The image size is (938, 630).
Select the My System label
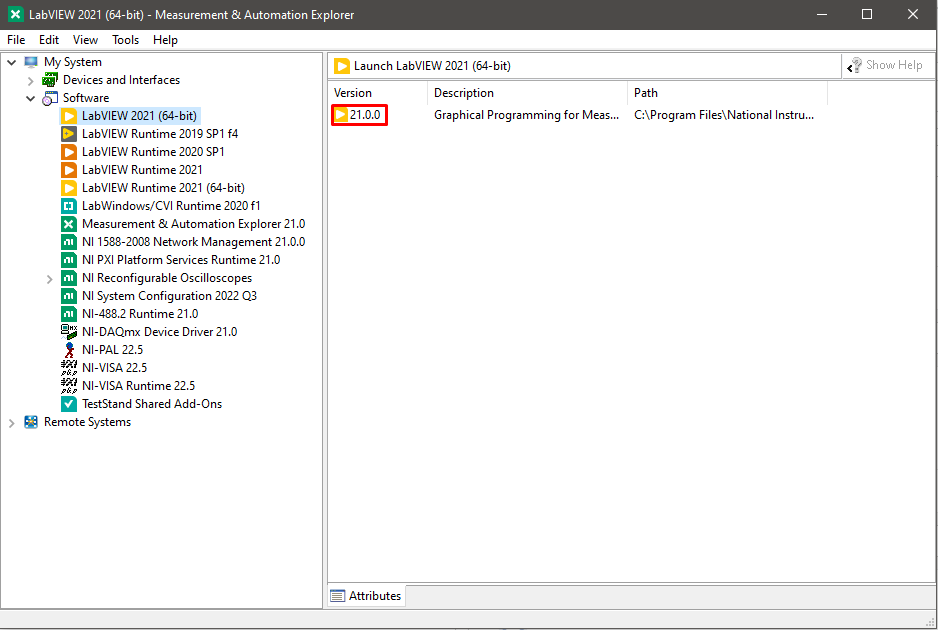coord(72,62)
